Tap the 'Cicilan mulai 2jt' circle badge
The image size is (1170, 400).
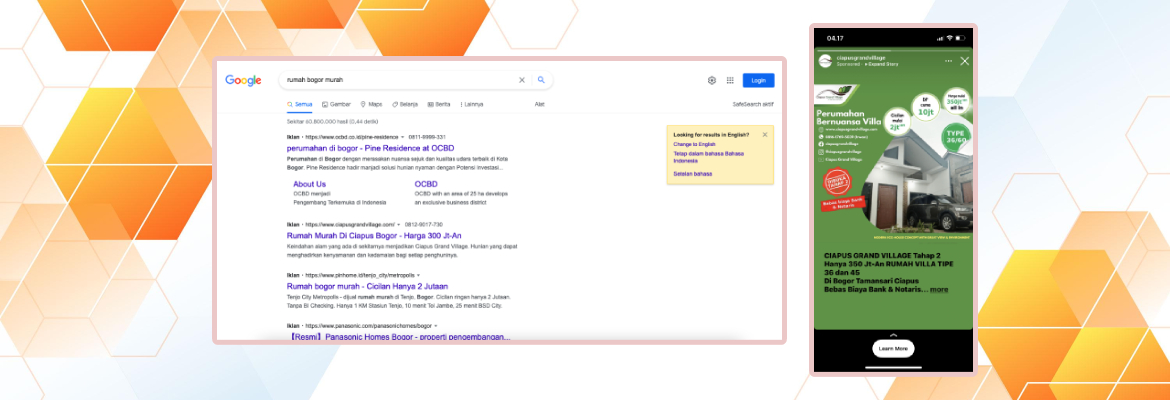(896, 123)
